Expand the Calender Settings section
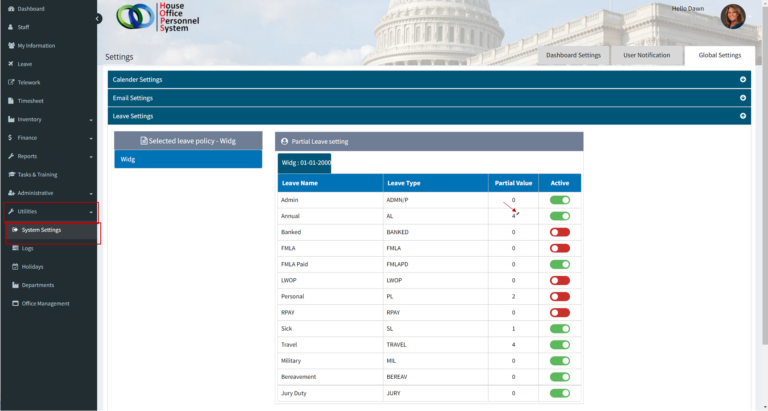The width and height of the screenshot is (768, 411). coord(742,79)
